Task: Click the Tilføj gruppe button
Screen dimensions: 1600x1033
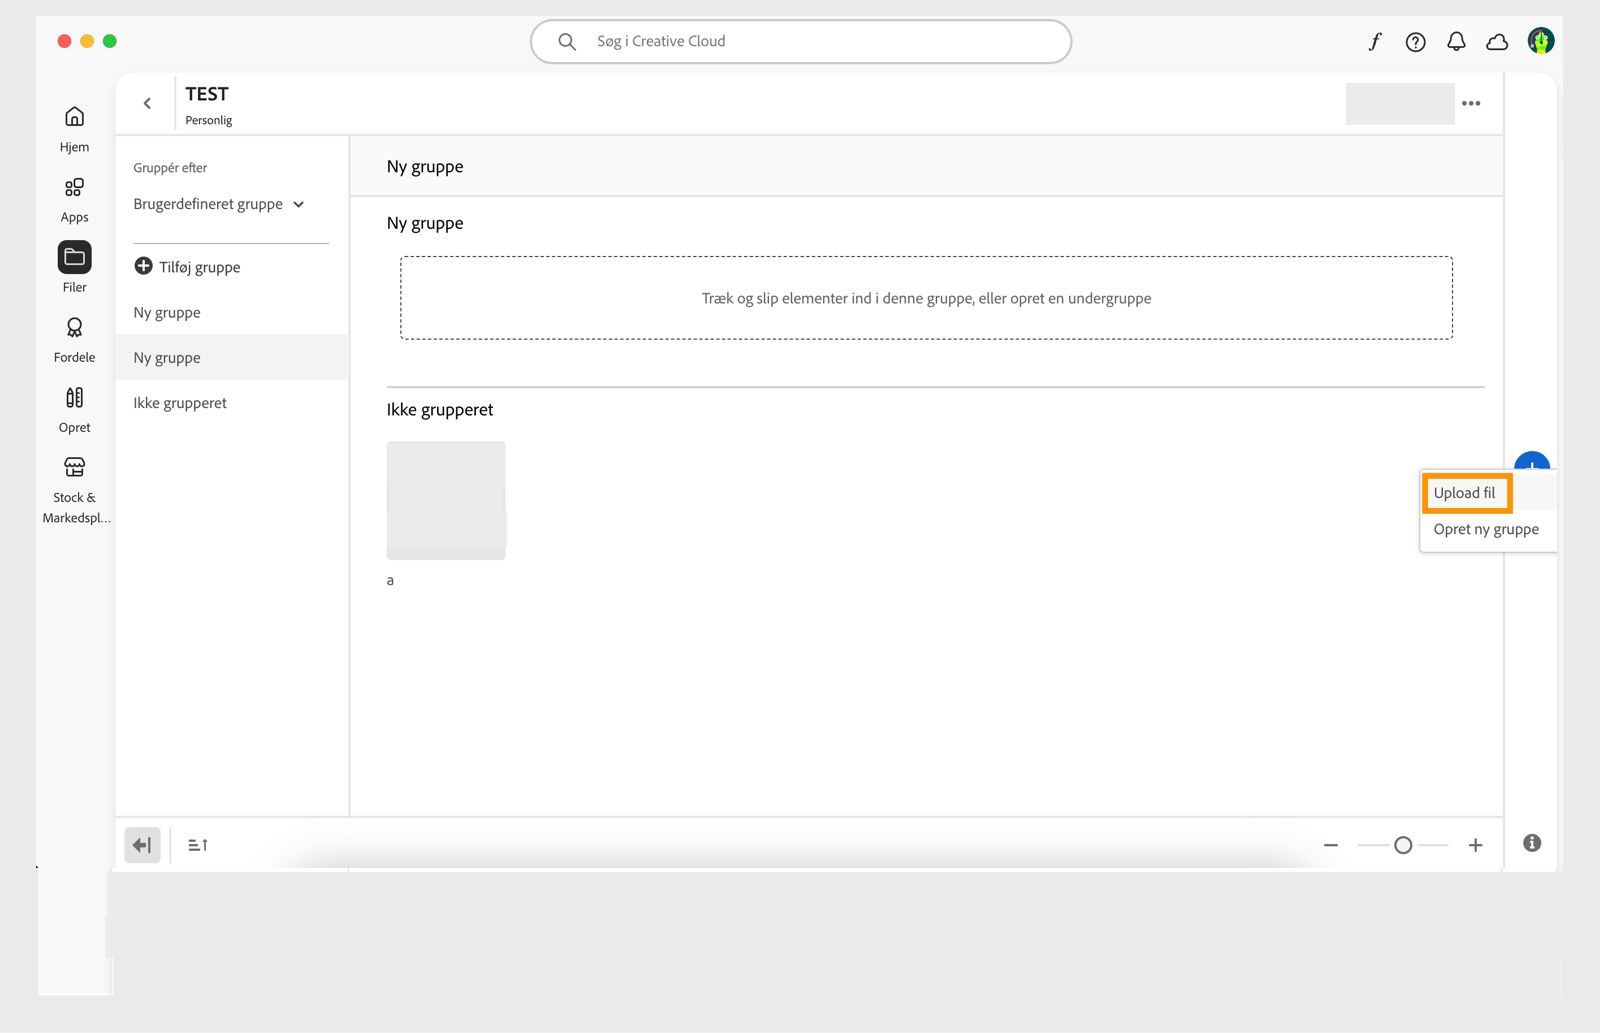Action: point(187,267)
